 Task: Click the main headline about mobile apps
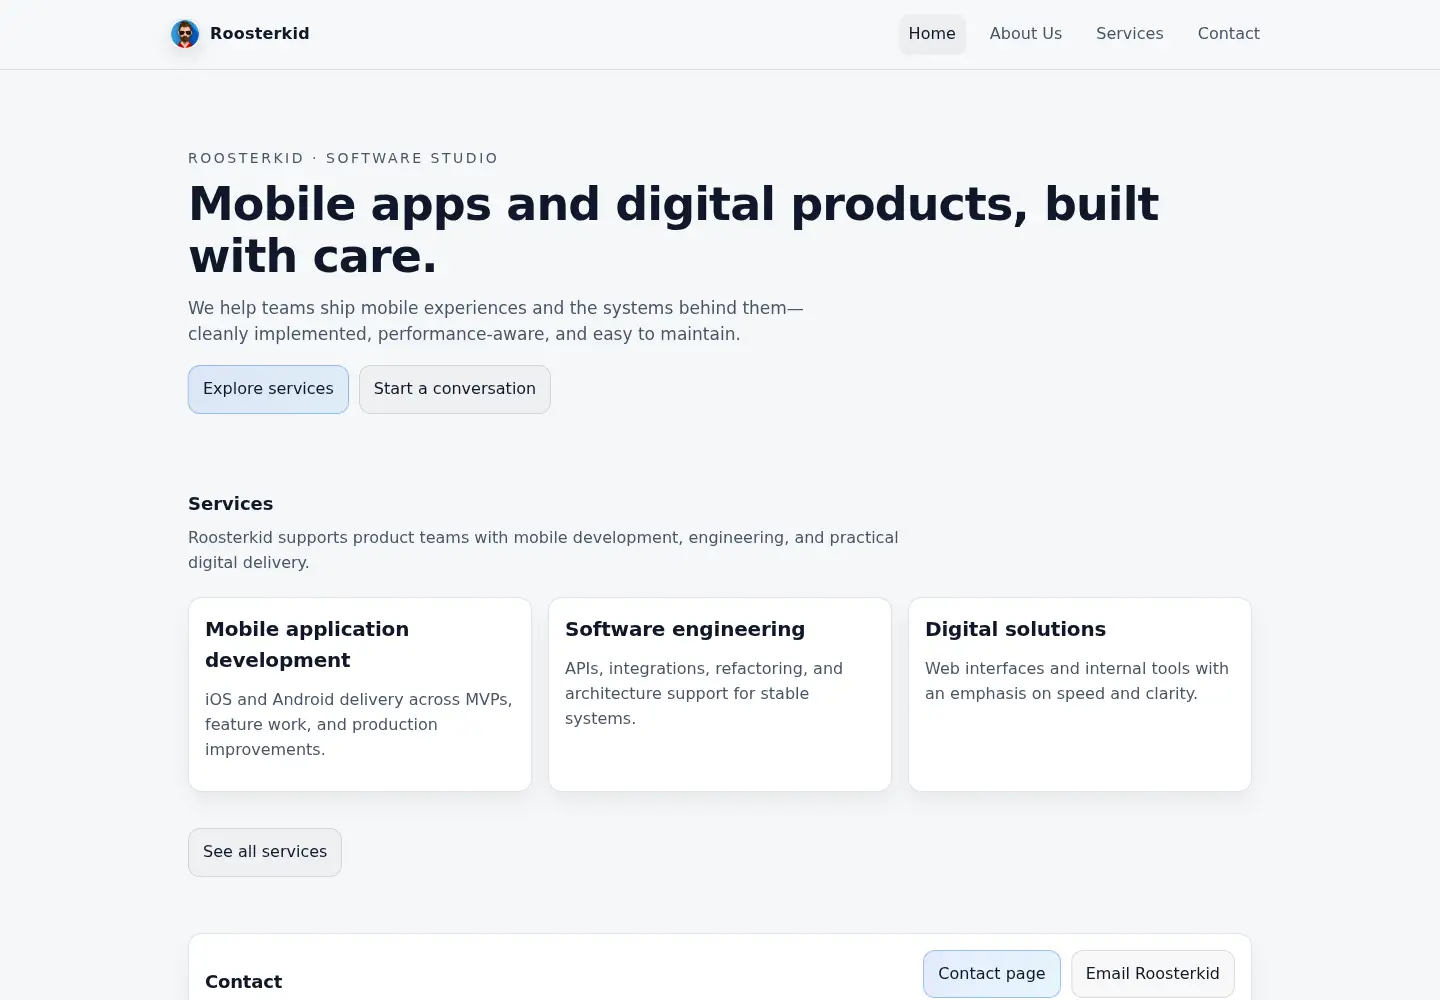tap(674, 230)
